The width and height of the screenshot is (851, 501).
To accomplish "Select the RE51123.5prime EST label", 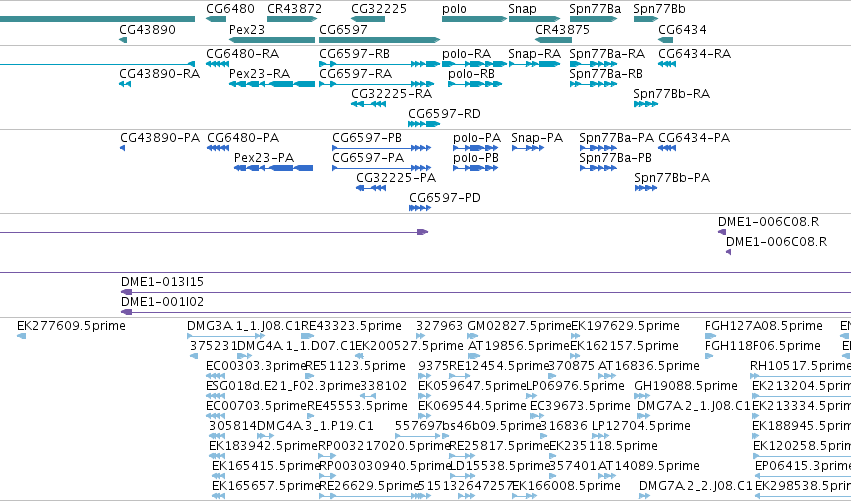I will 355,366.
